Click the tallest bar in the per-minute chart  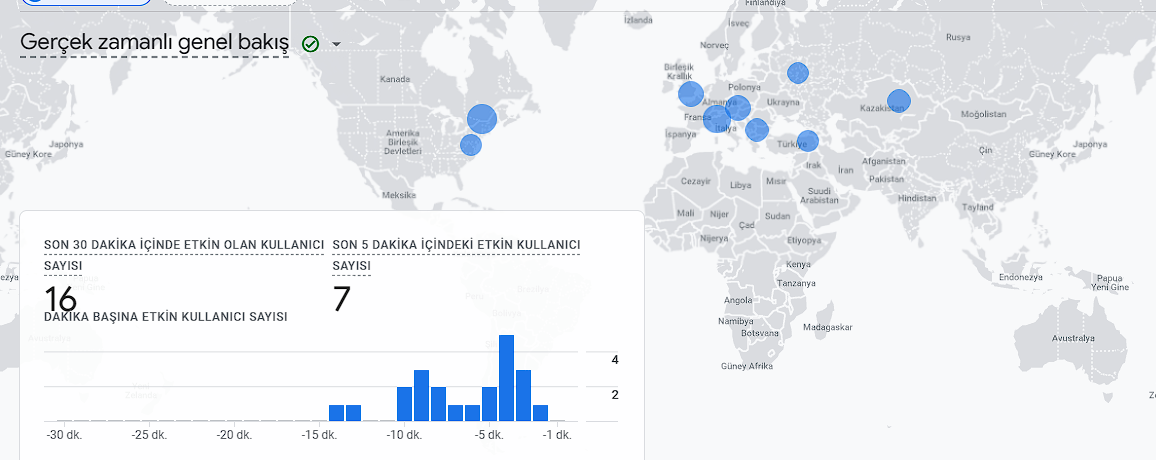[506, 378]
